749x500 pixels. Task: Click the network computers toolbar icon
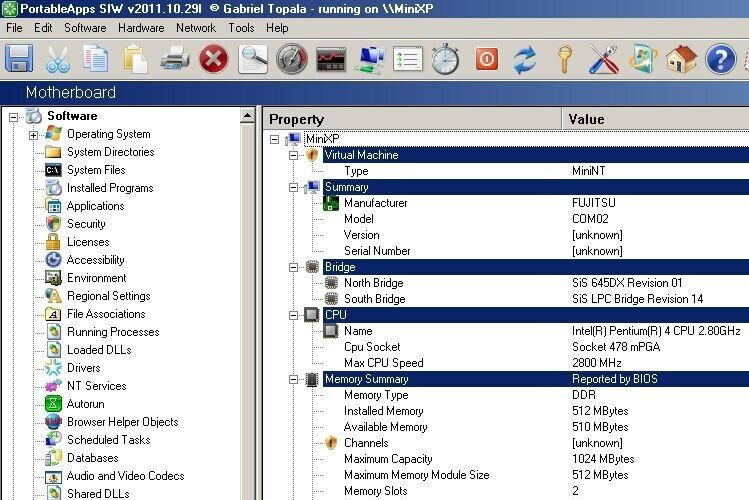click(x=370, y=59)
